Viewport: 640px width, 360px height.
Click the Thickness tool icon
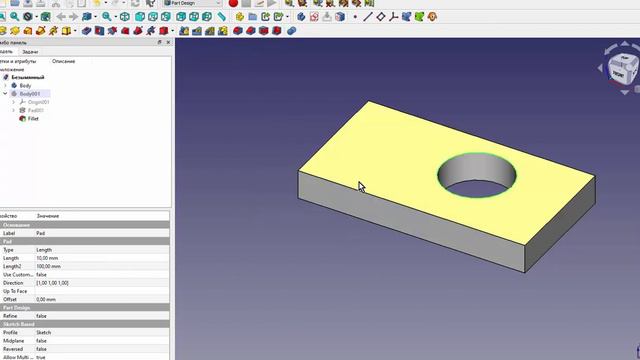coord(277,31)
